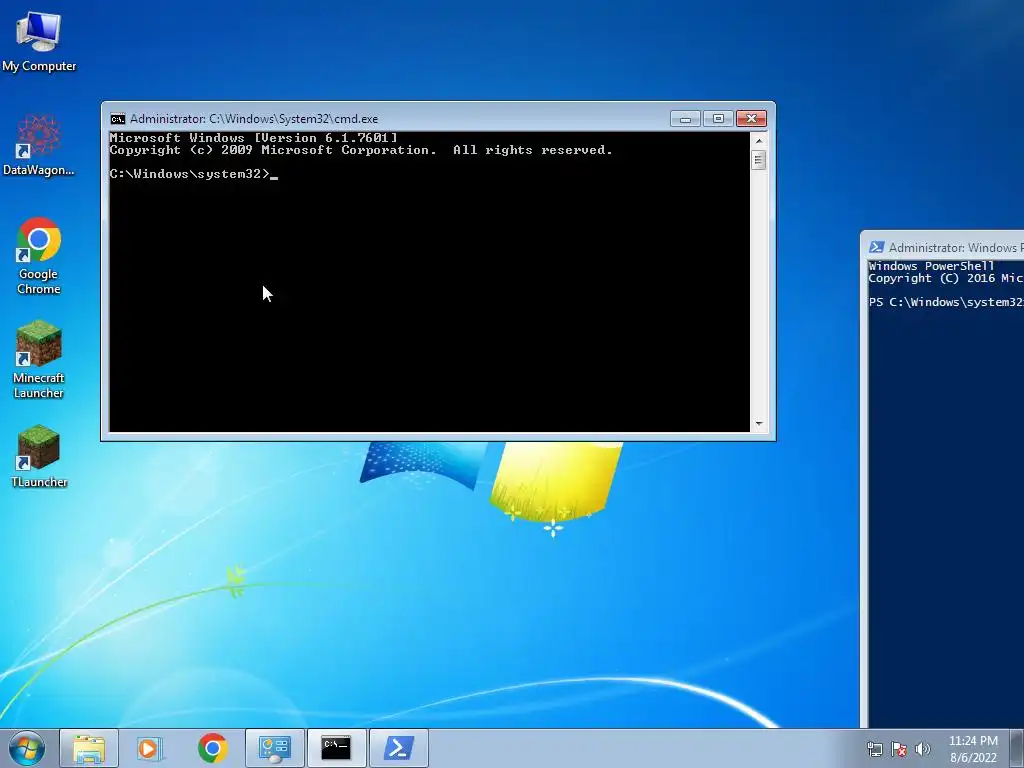Open Google Chrome from the taskbar

212,748
